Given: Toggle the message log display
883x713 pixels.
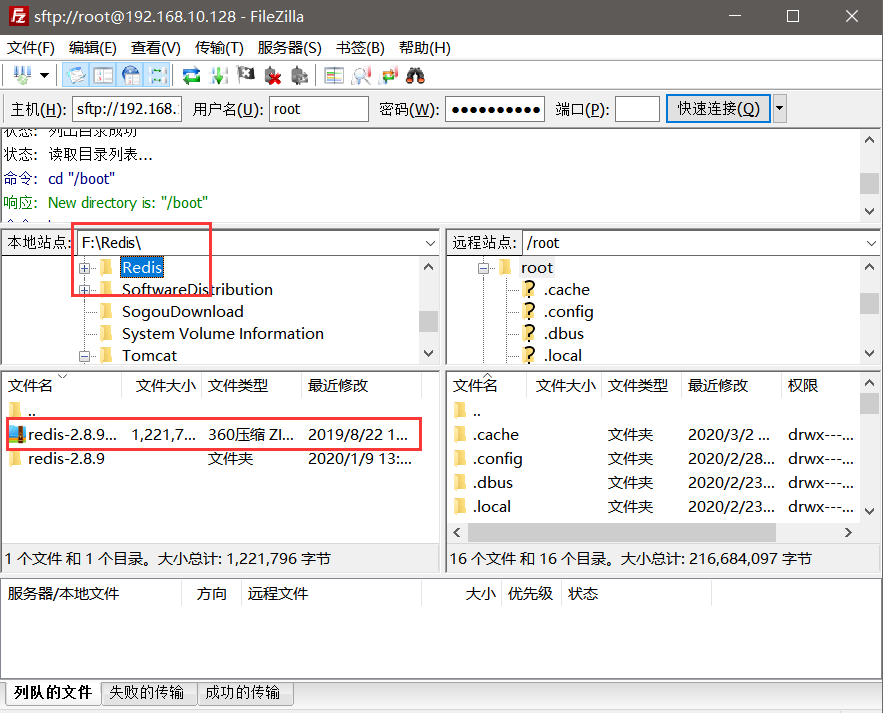Looking at the screenshot, I should (x=76, y=75).
